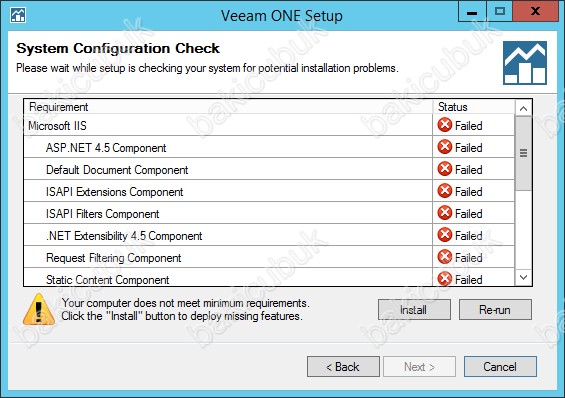Screen dimensions: 565x398
Task: Click the failed icon for ISAPI Filters Component
Action: pos(445,213)
